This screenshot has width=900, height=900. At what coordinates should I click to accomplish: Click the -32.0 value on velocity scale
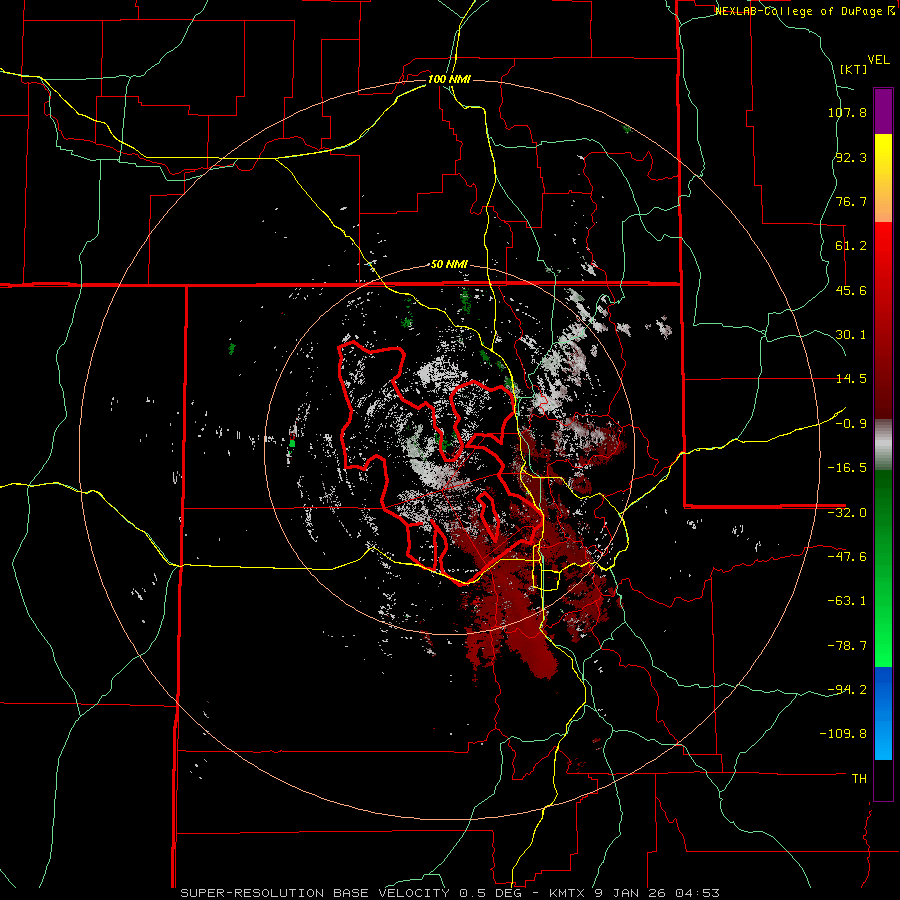[x=847, y=513]
